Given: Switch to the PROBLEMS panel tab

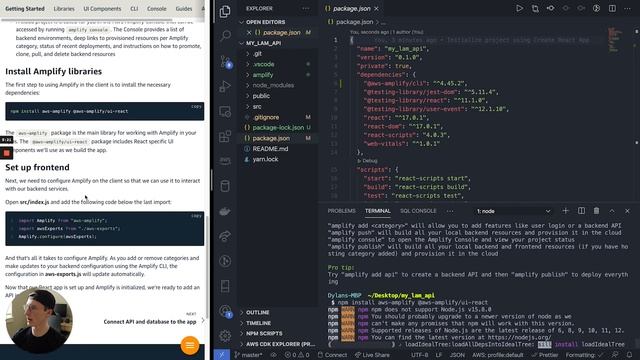Looking at the screenshot, I should (x=341, y=211).
